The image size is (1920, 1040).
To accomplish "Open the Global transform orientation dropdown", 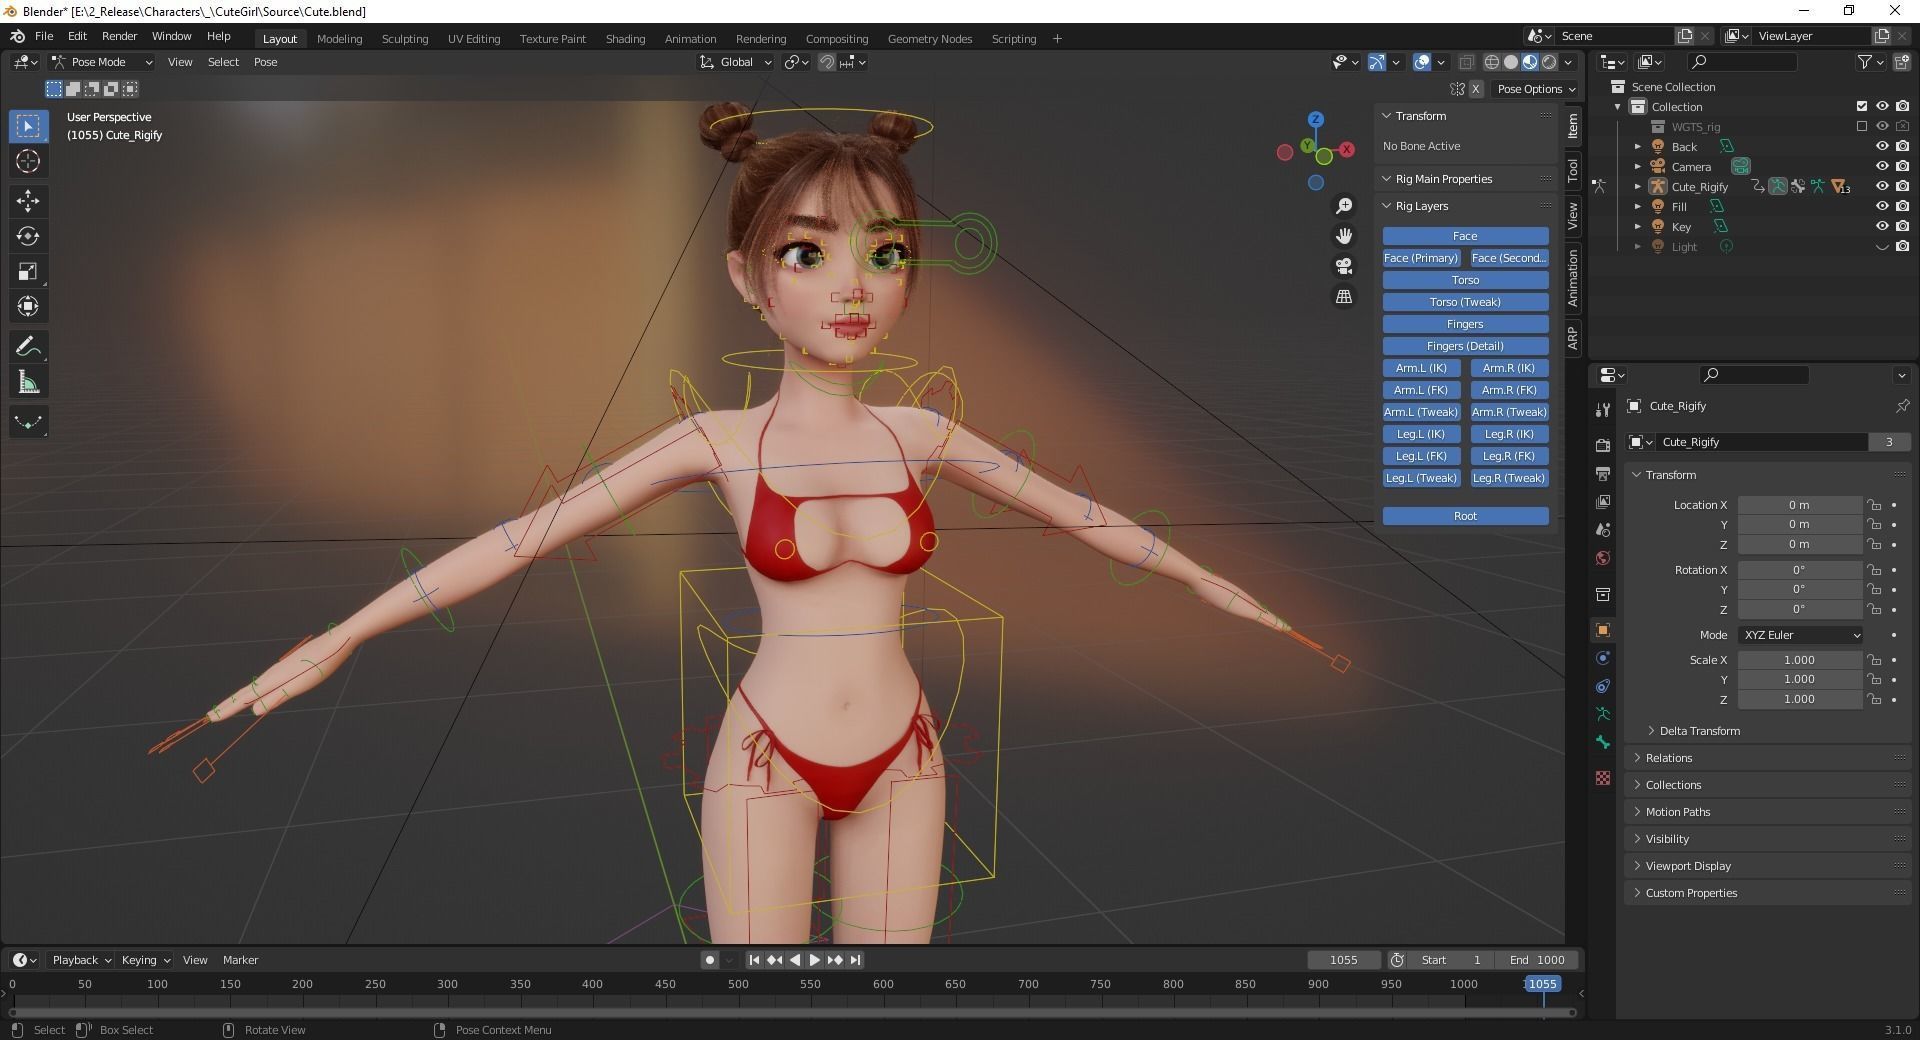I will tap(736, 62).
